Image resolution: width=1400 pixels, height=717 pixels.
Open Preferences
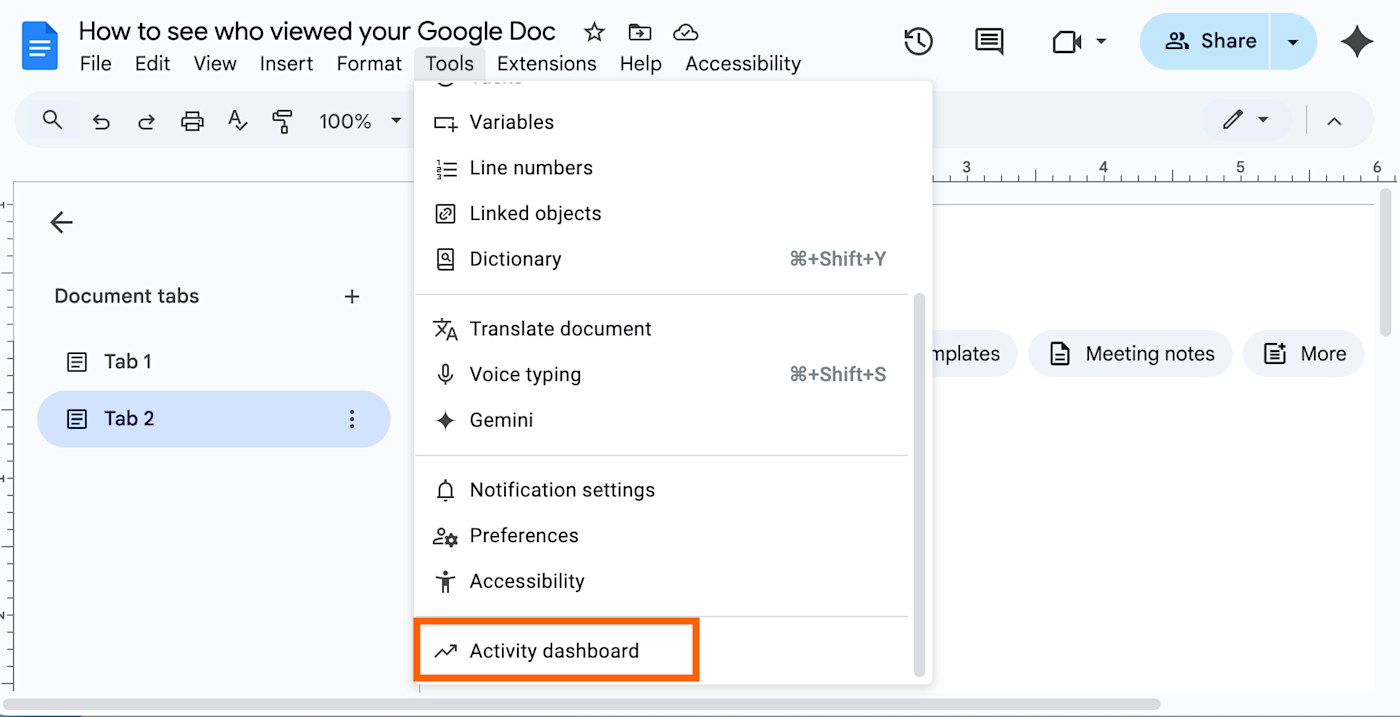pos(662,536)
